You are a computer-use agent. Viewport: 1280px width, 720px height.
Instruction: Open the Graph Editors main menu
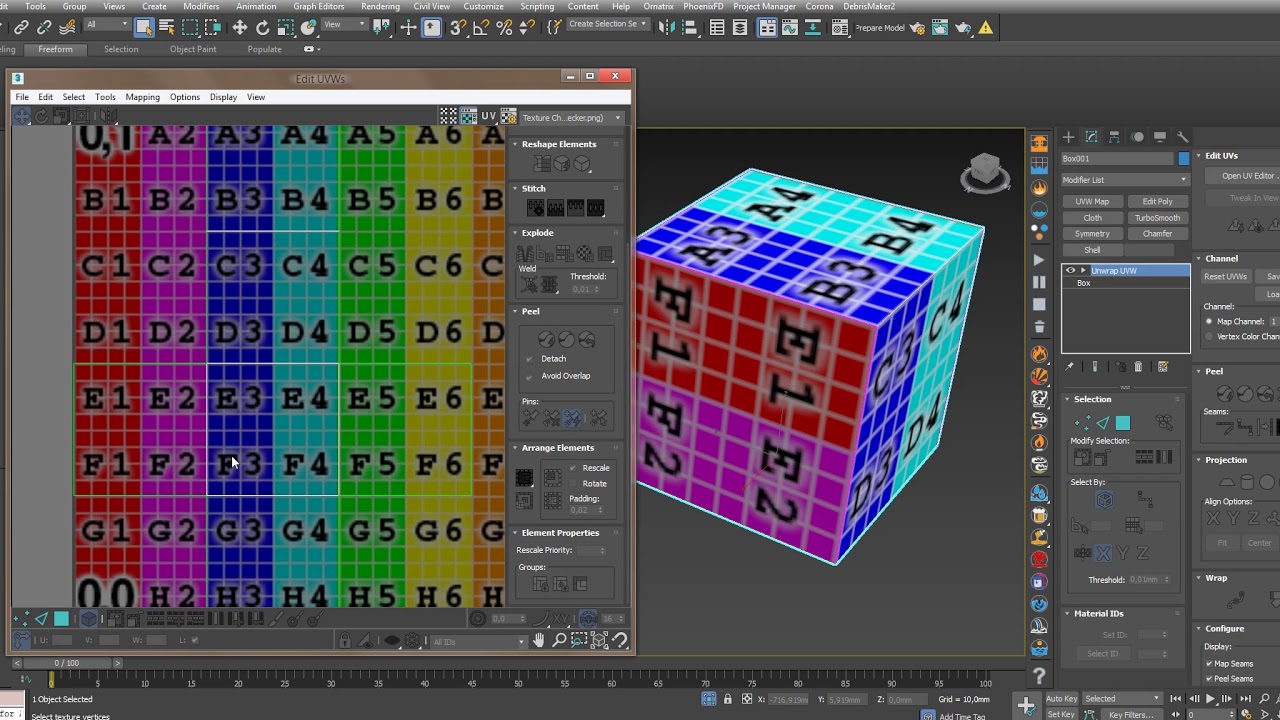[x=318, y=6]
